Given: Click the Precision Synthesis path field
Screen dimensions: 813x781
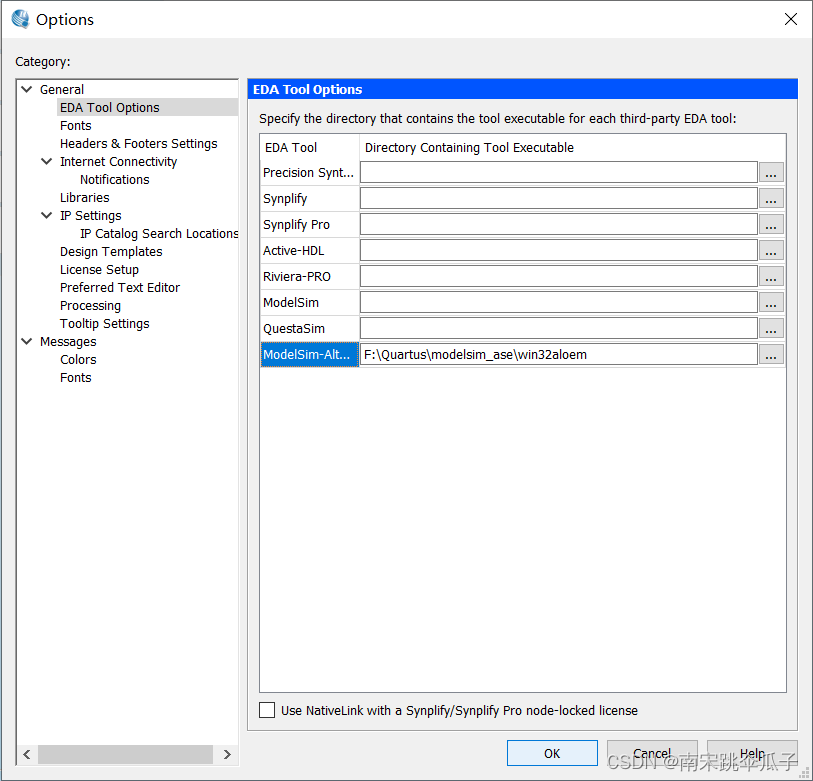Looking at the screenshot, I should pyautogui.click(x=559, y=172).
